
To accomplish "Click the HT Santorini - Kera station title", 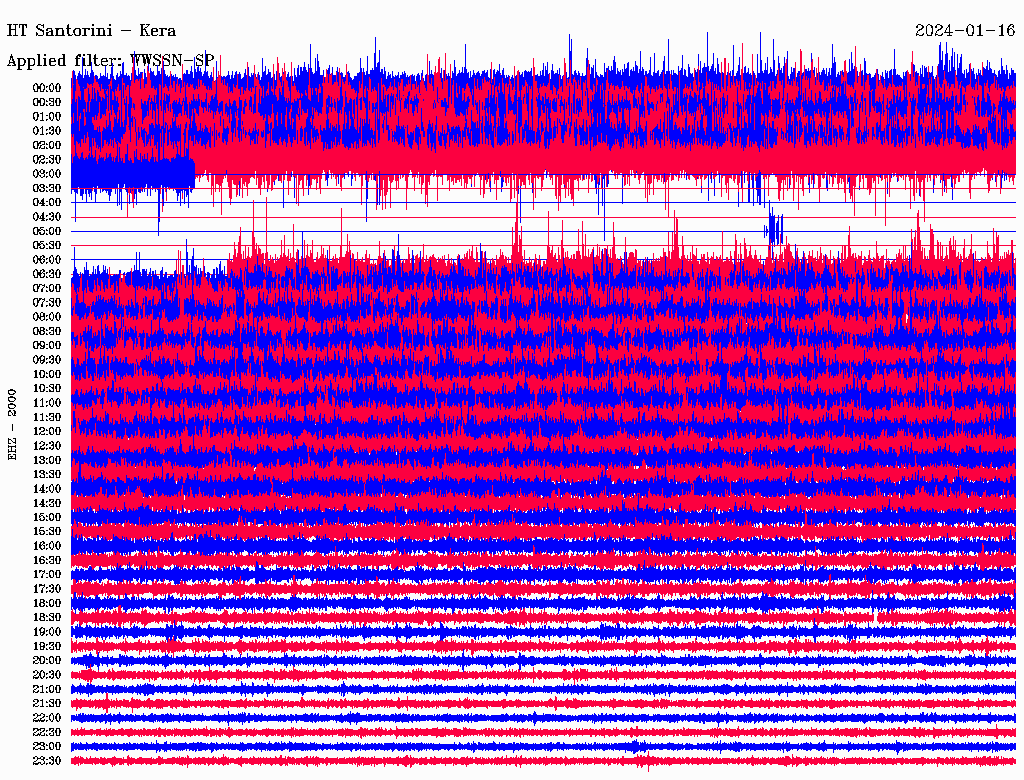I will pos(92,31).
